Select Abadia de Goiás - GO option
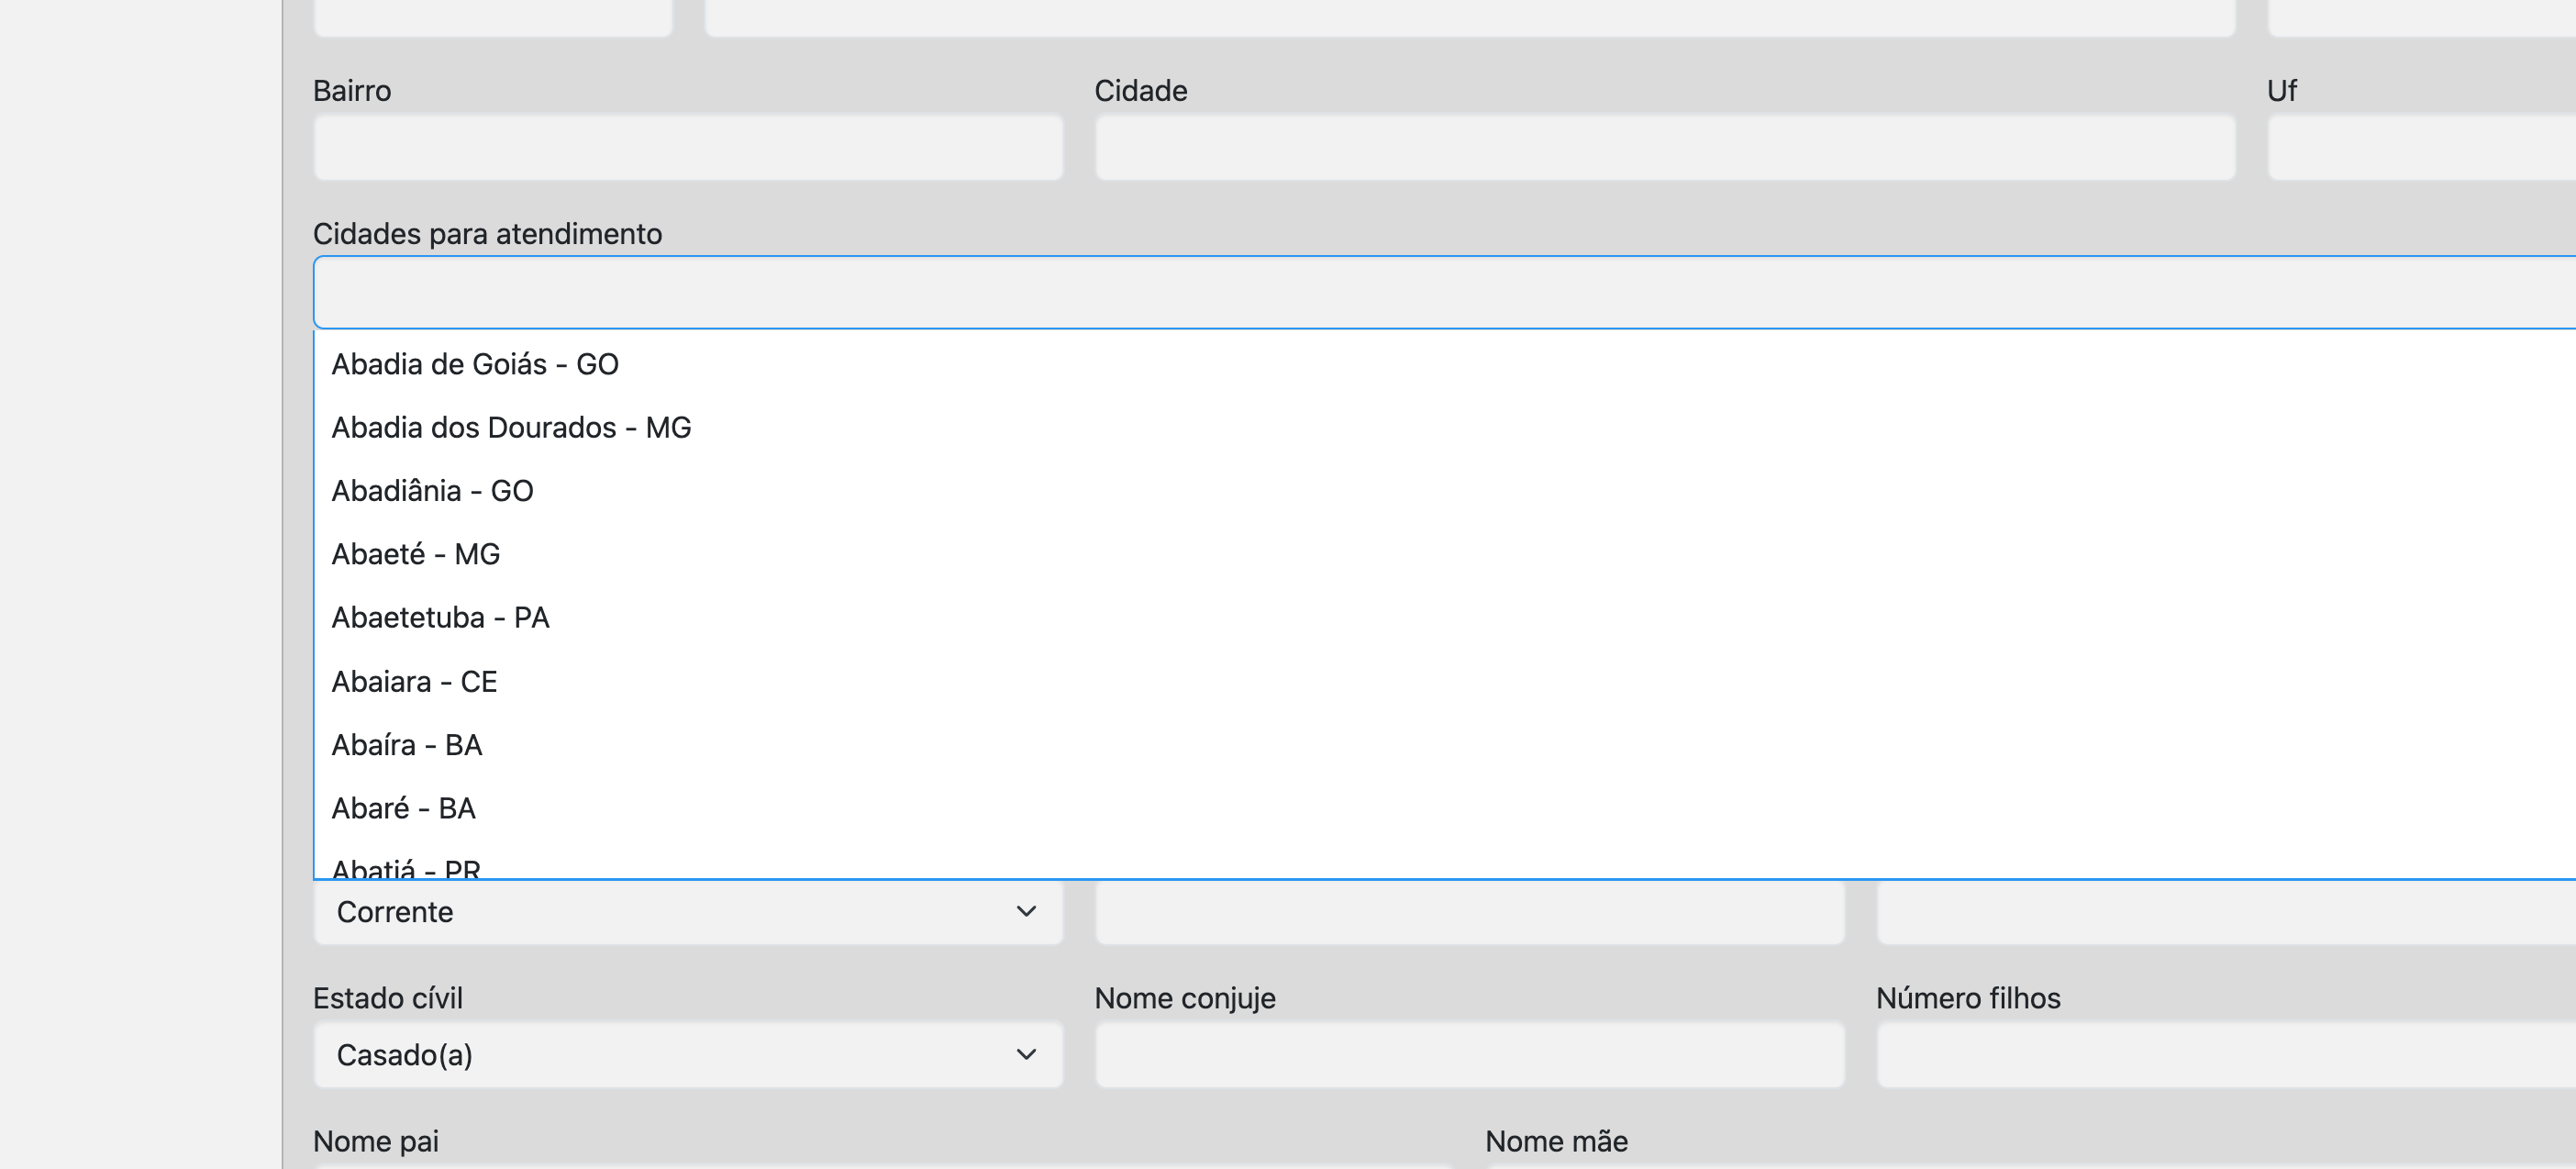Image resolution: width=2576 pixels, height=1169 pixels. pos(1445,364)
